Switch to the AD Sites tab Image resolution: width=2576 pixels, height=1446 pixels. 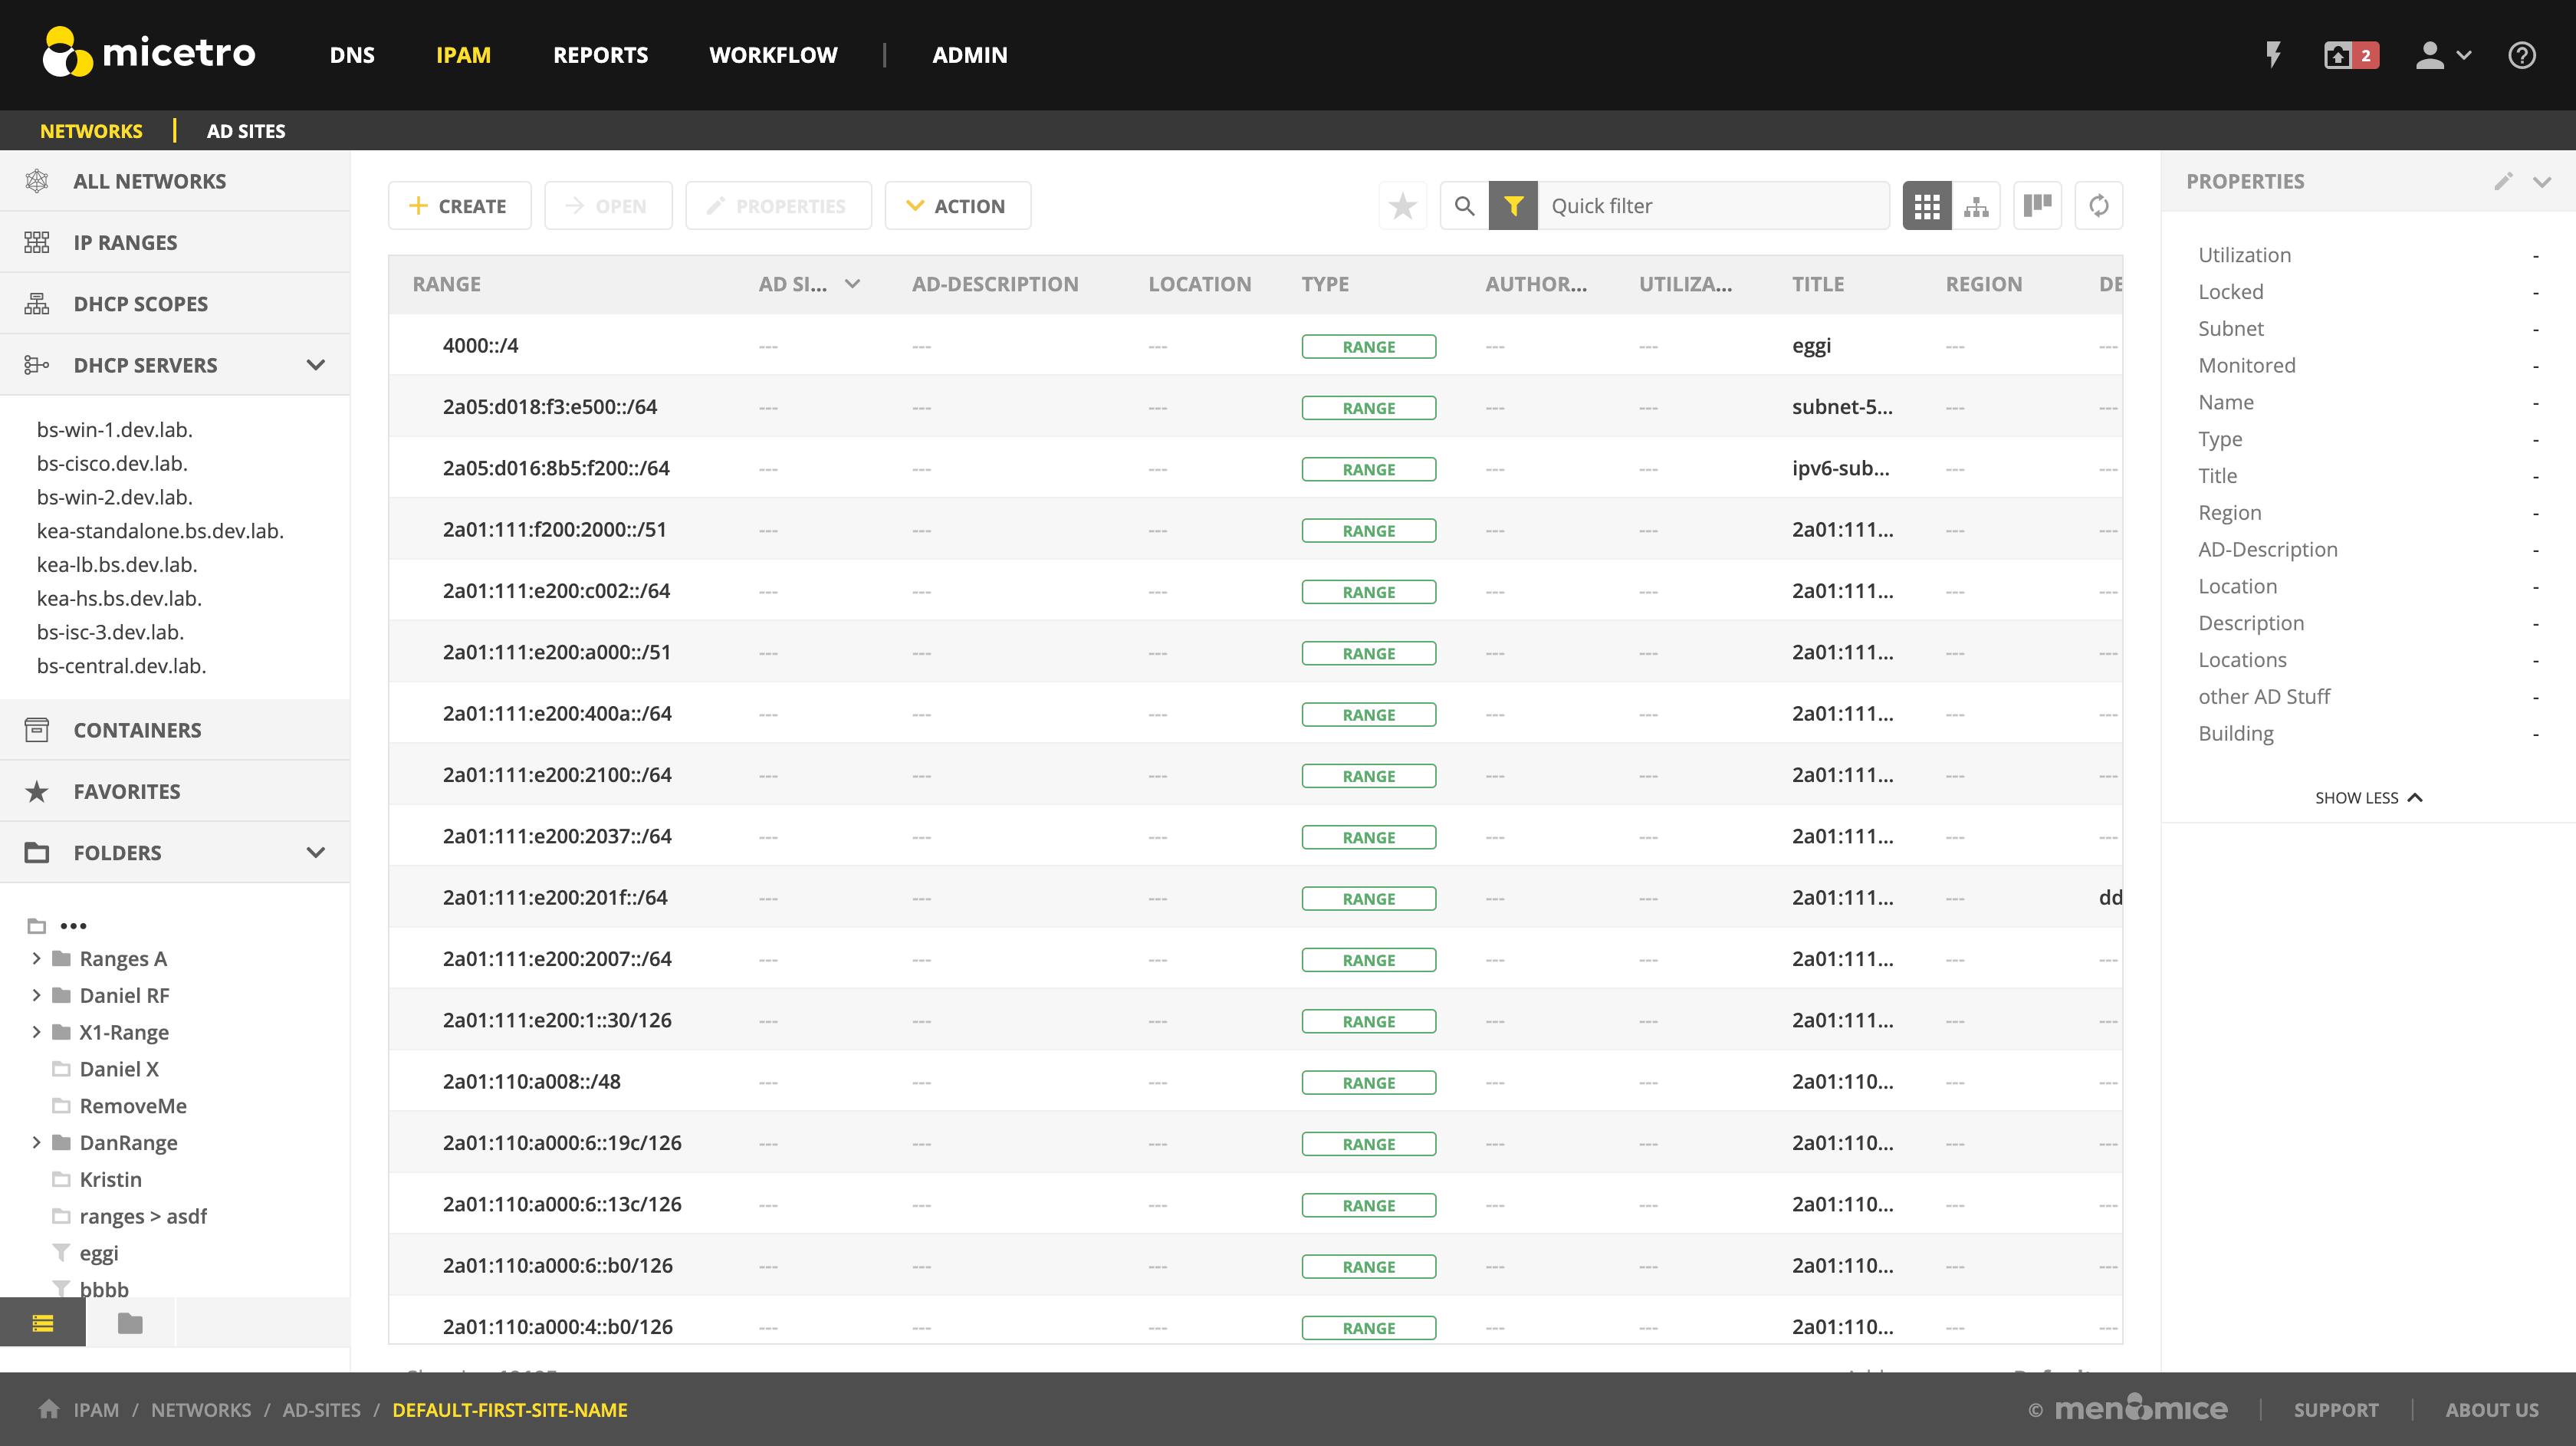point(245,131)
